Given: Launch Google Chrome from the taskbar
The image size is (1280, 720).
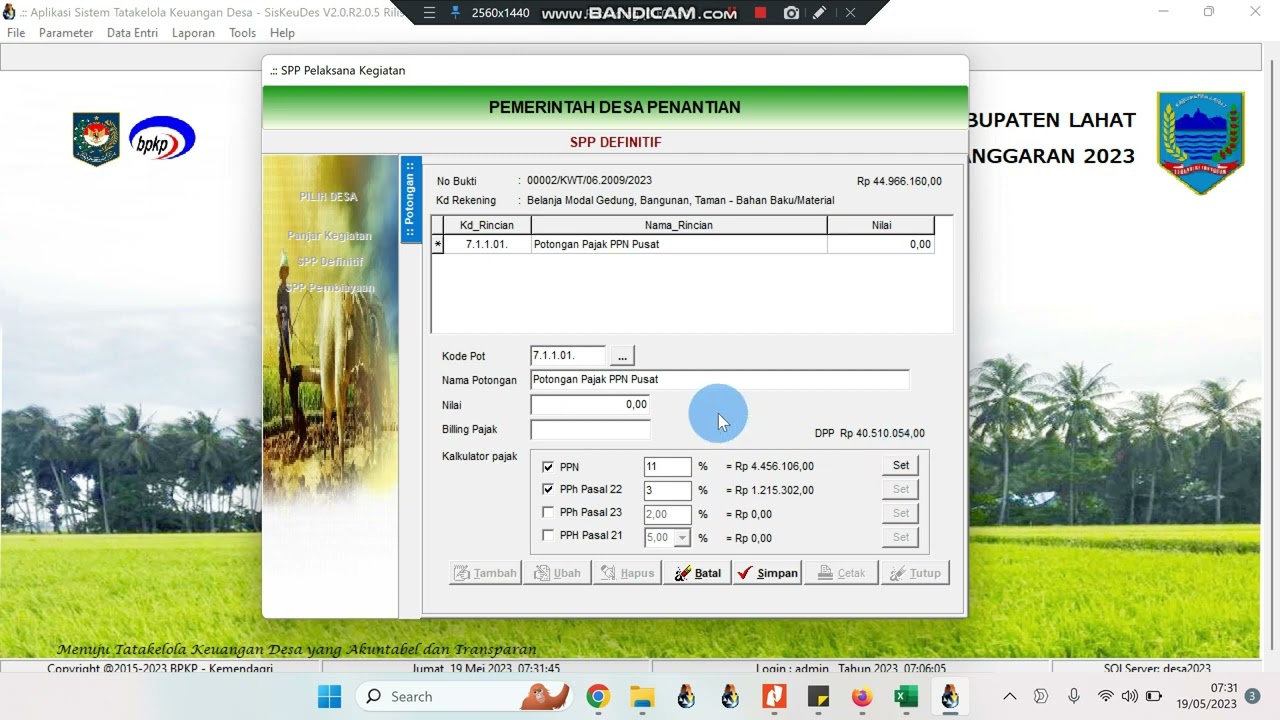Looking at the screenshot, I should coord(598,697).
